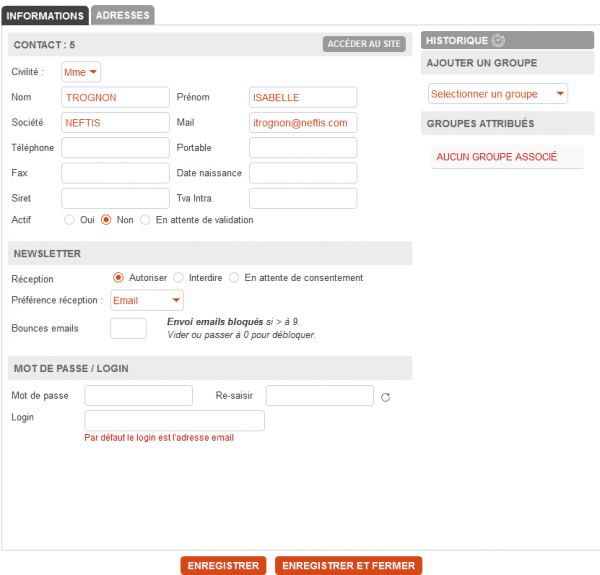The width and height of the screenshot is (600, 575).
Task: Switch to the Adresses tab
Action: point(123,16)
